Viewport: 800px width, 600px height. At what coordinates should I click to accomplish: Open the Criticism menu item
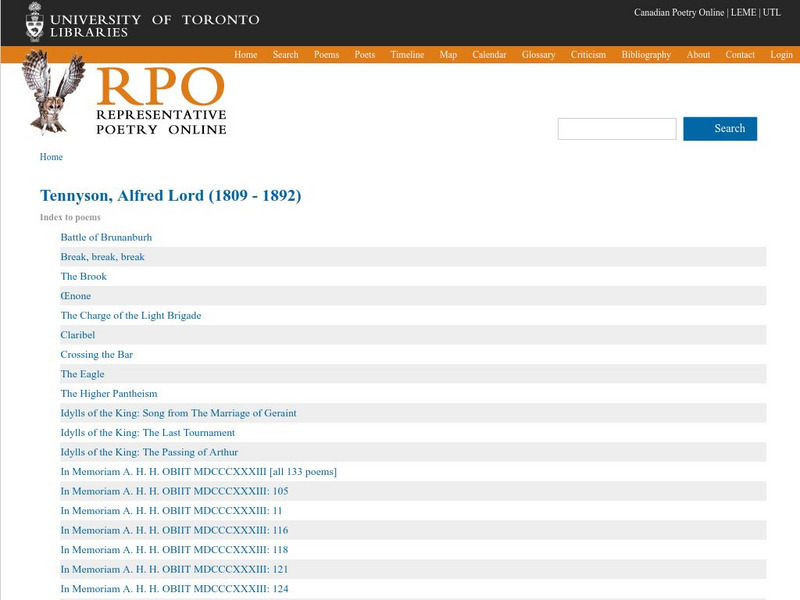(x=588, y=55)
